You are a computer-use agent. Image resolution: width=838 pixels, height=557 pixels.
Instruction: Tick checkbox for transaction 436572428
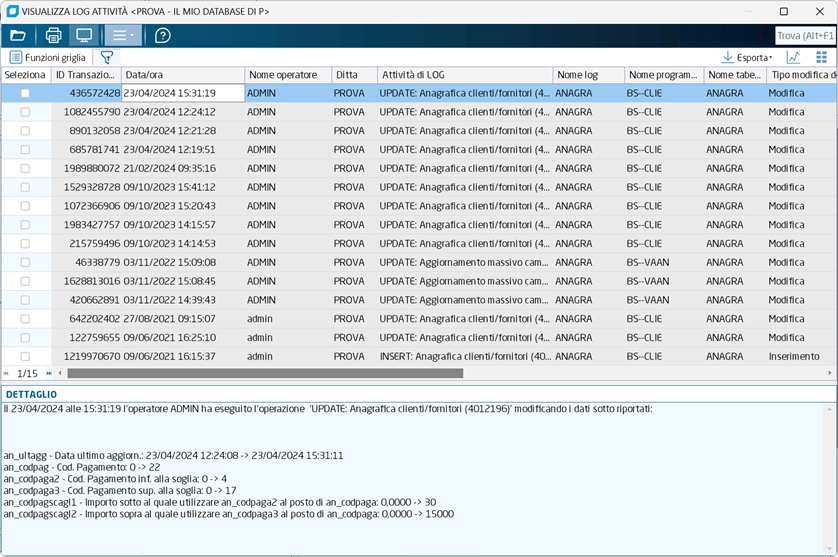pos(25,93)
